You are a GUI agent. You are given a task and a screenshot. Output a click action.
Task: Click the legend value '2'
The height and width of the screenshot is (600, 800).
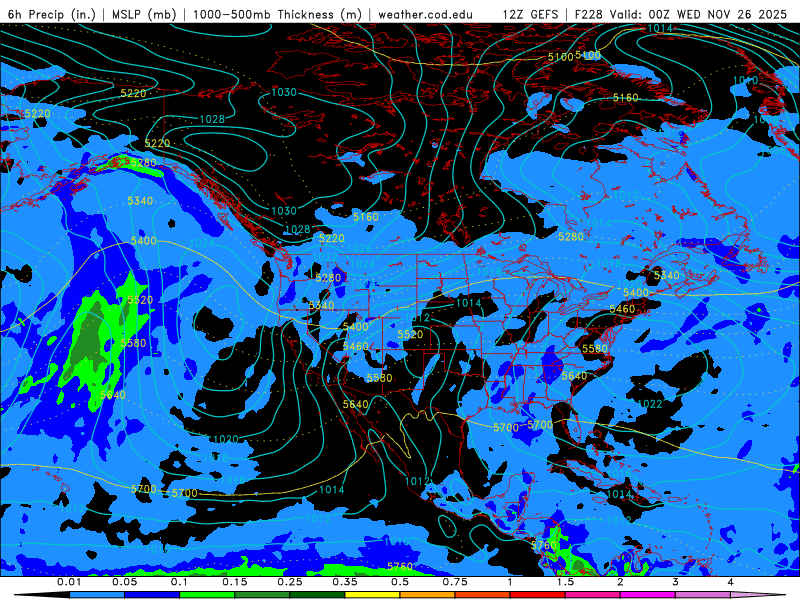pyautogui.click(x=620, y=582)
